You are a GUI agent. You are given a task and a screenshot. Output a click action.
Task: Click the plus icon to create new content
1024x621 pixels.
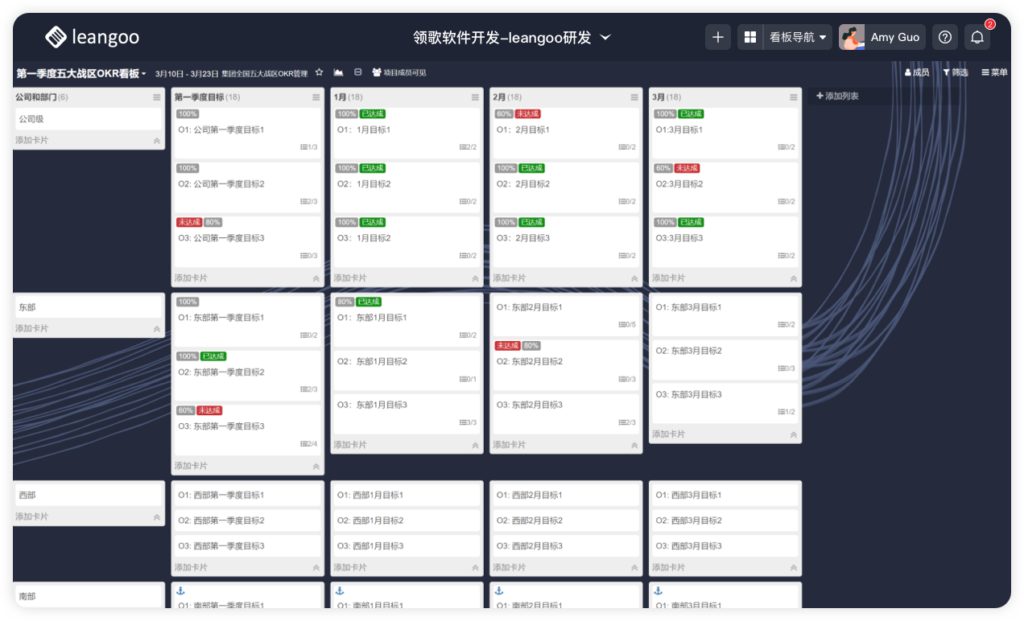pyautogui.click(x=718, y=37)
